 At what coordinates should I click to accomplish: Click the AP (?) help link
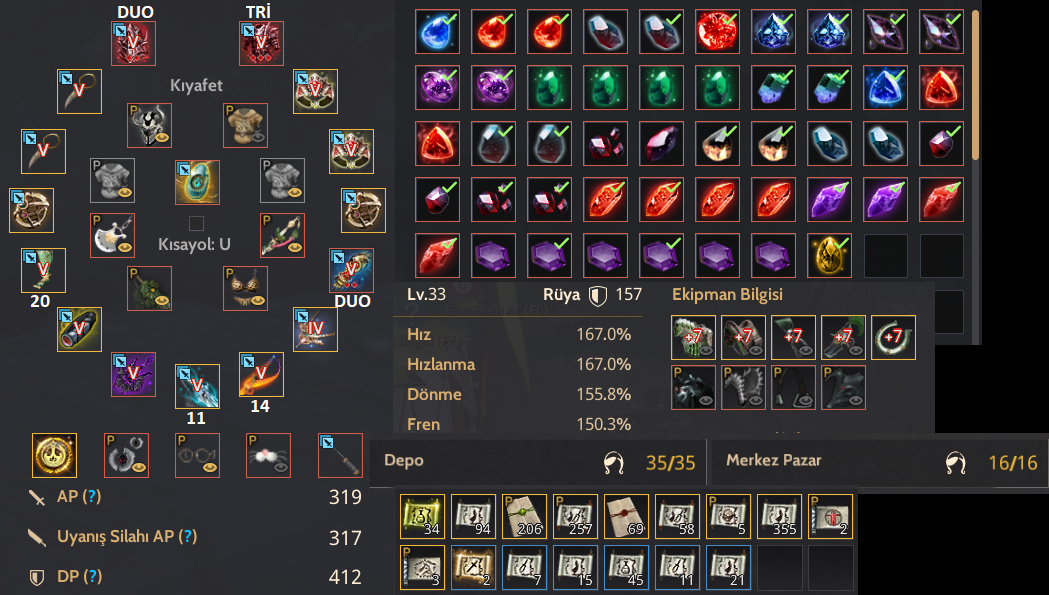[x=92, y=497]
